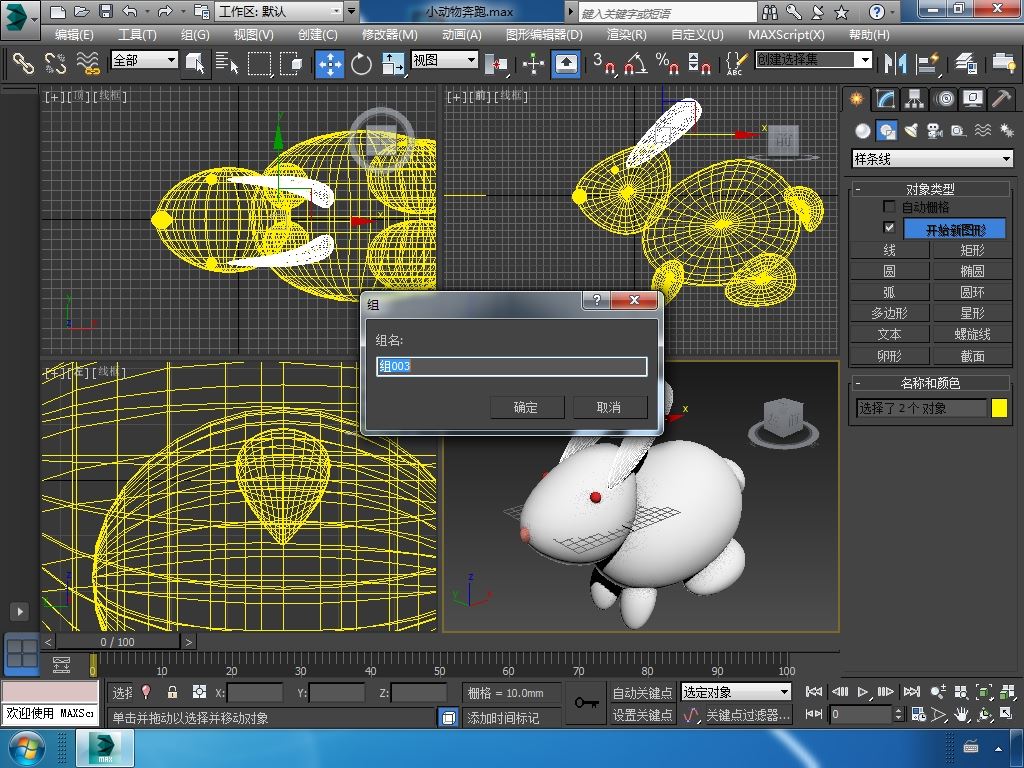Toggle the selection lock padlock icon

172,692
